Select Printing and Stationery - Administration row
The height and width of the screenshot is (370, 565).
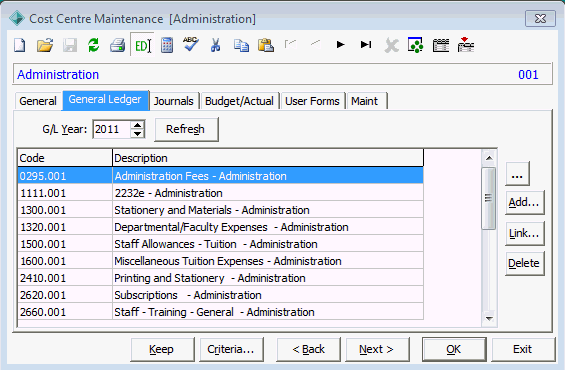[221, 278]
